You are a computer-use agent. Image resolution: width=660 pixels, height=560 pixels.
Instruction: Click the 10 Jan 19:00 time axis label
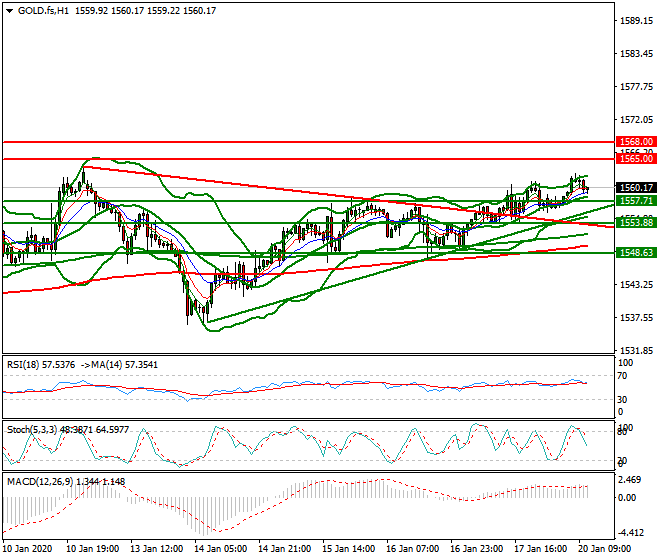93,549
